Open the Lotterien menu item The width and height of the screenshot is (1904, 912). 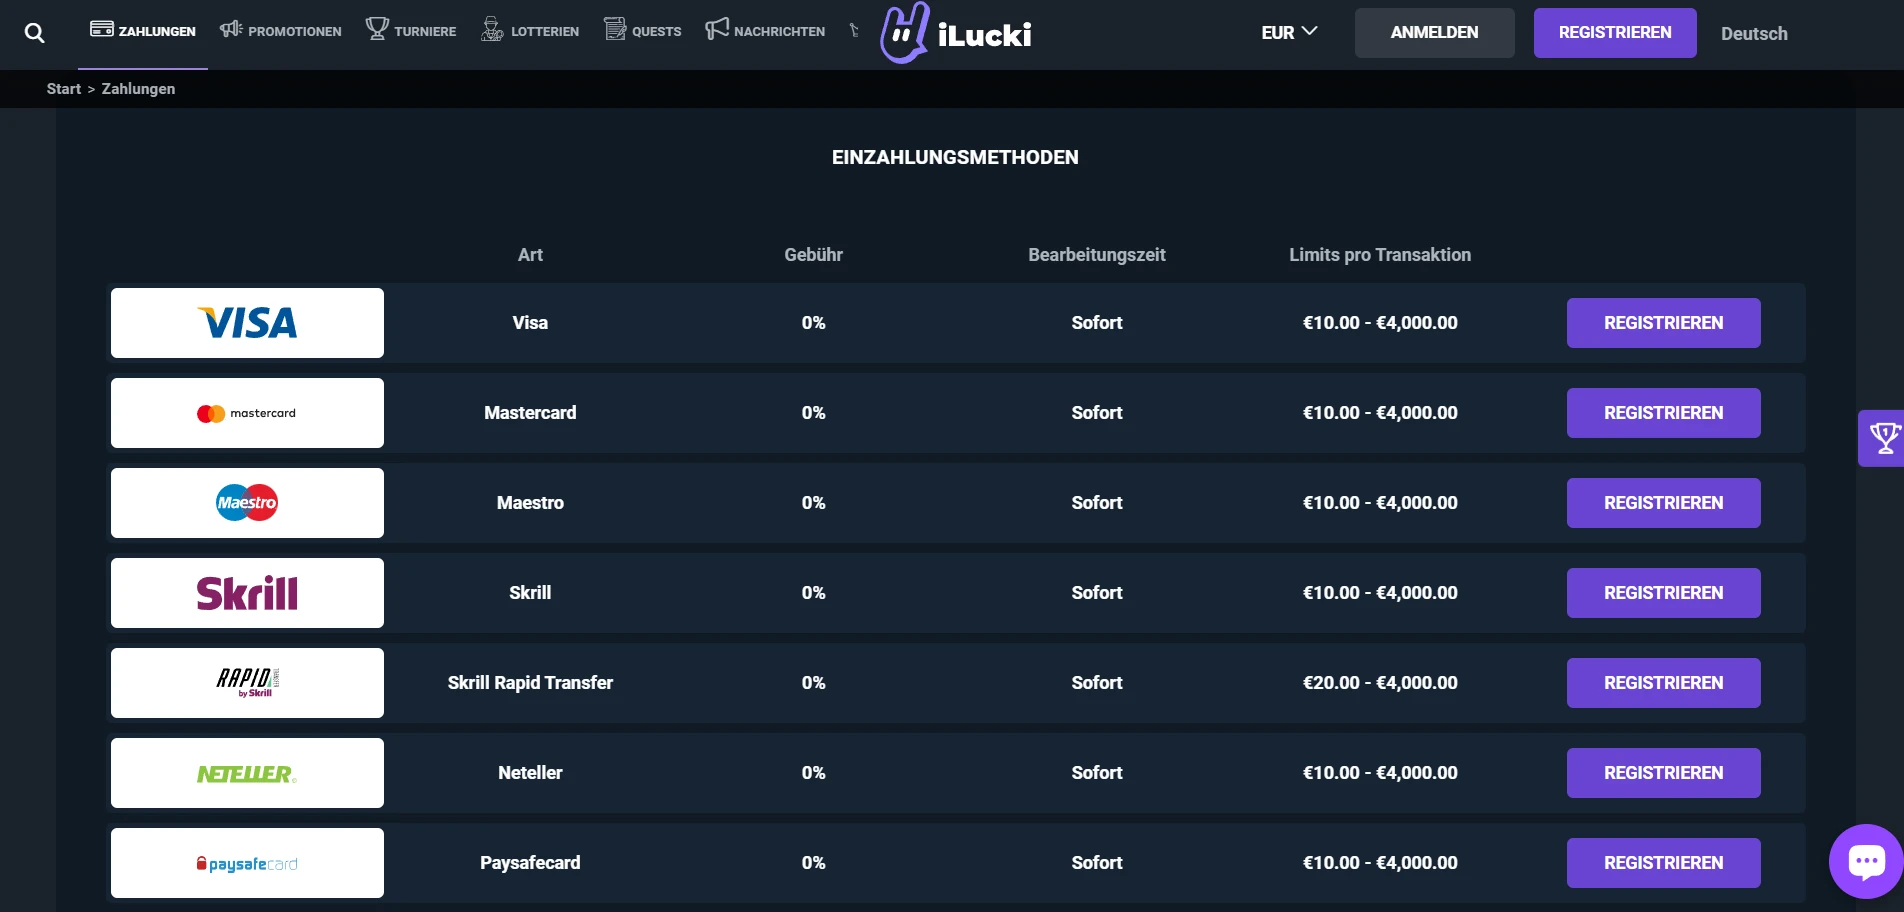click(x=530, y=31)
